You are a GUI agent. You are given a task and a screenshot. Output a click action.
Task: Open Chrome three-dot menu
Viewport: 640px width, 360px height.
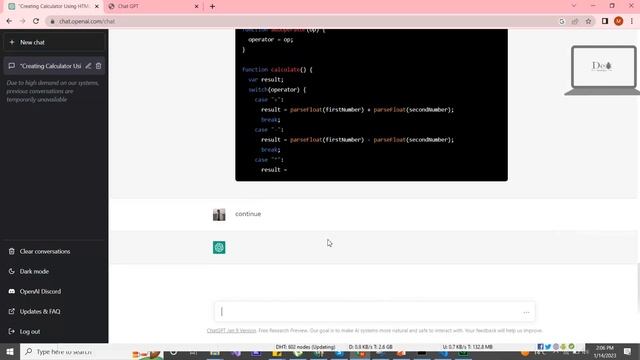[x=631, y=21]
